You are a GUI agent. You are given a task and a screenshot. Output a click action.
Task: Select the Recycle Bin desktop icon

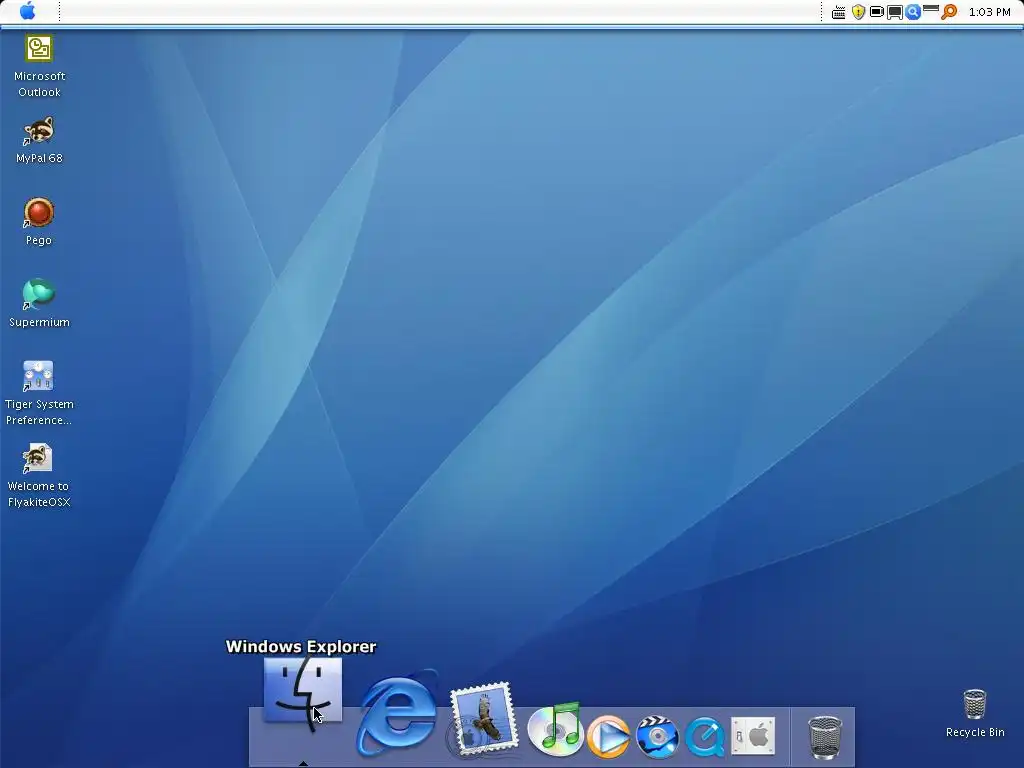(x=974, y=705)
